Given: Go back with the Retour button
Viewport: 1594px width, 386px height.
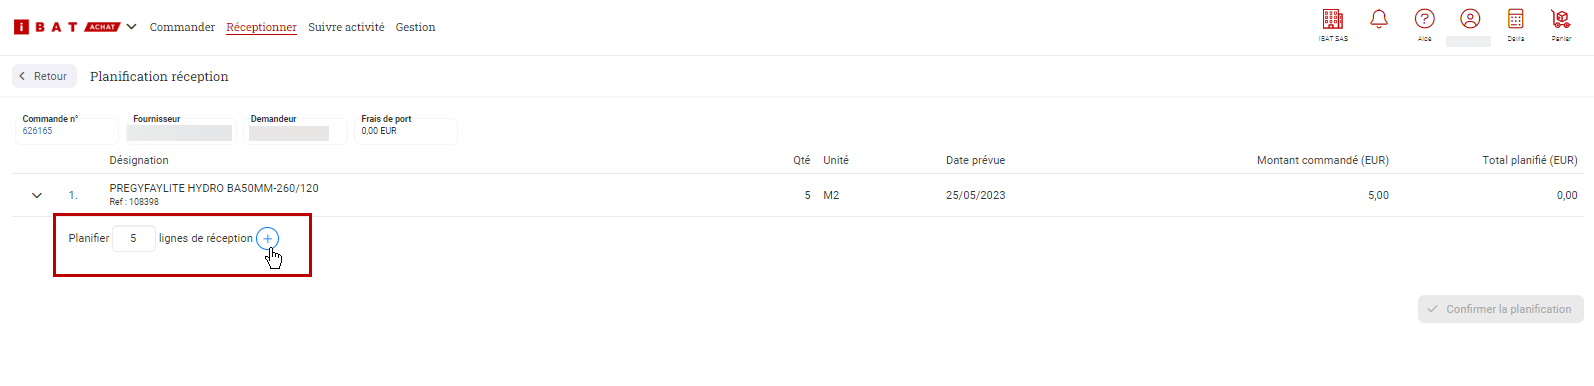Looking at the screenshot, I should [44, 76].
